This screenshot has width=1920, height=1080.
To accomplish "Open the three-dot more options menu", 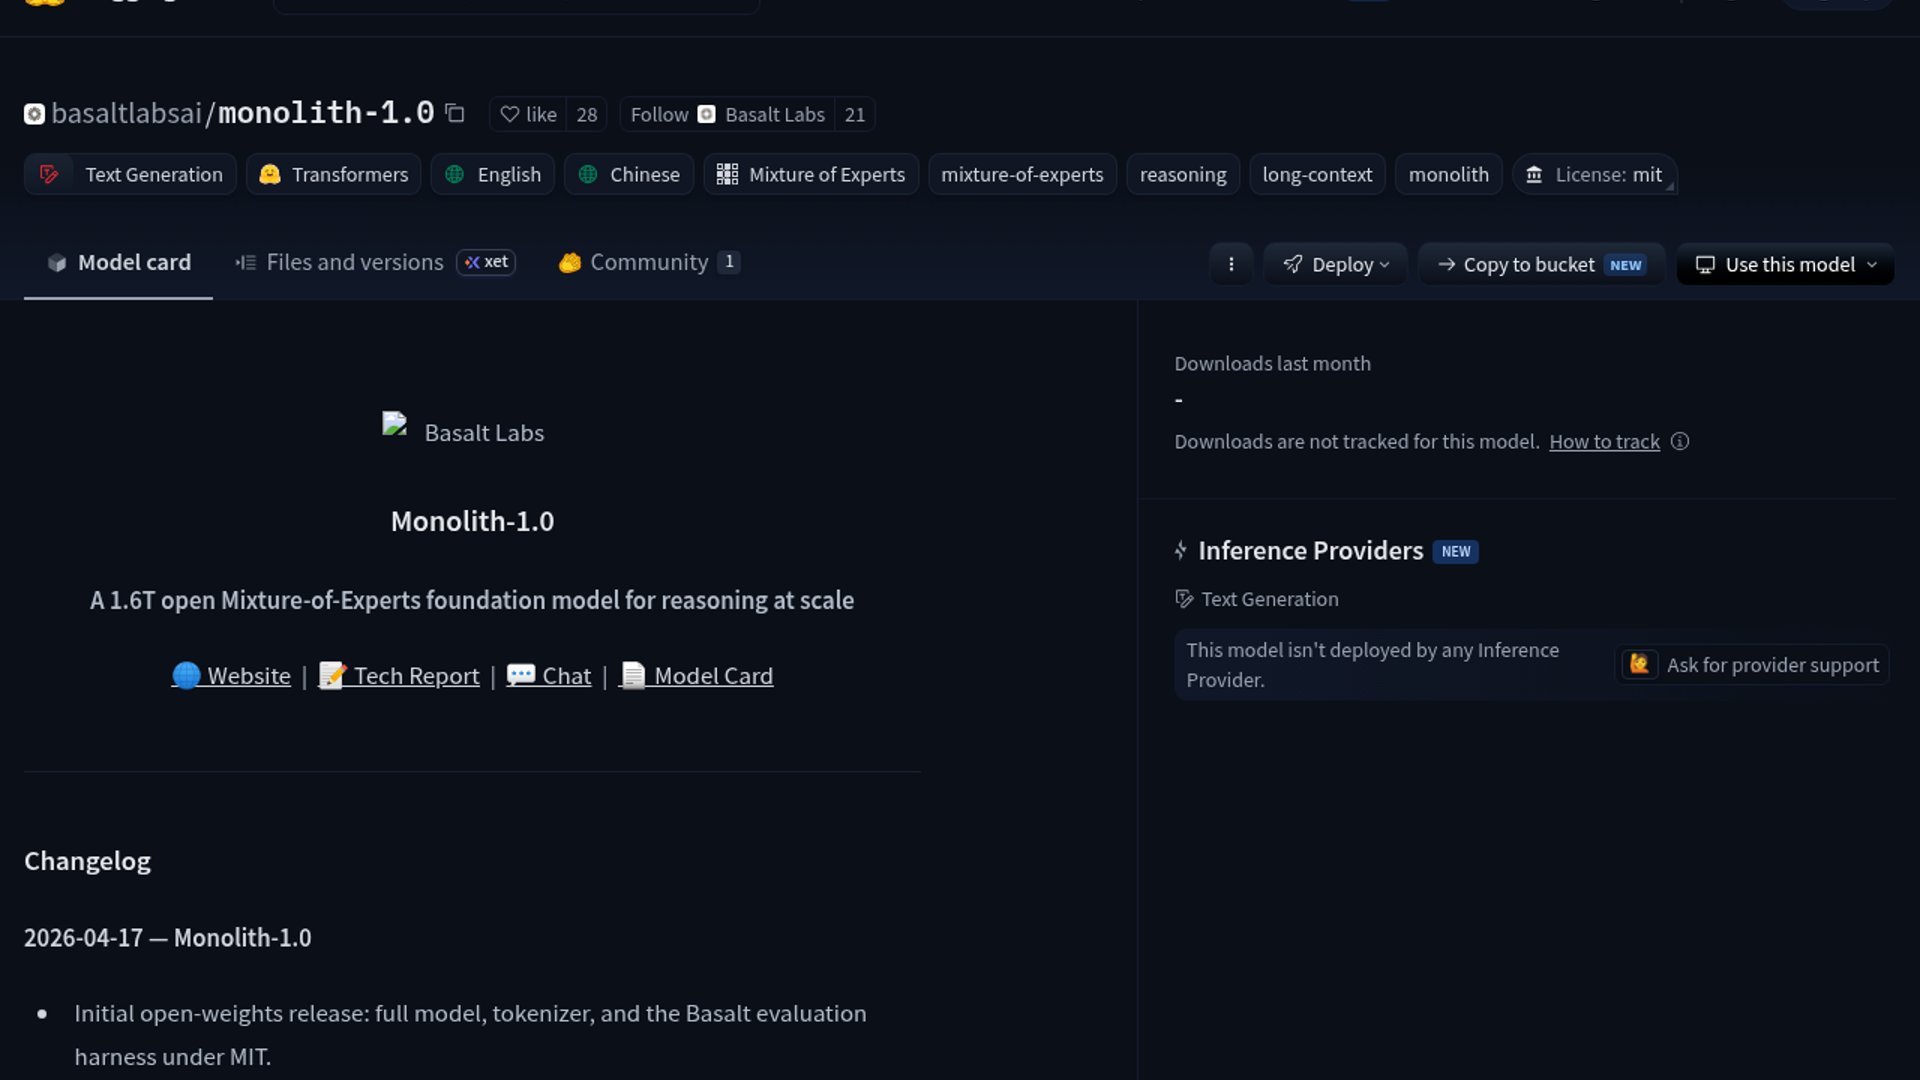I will coord(1231,264).
